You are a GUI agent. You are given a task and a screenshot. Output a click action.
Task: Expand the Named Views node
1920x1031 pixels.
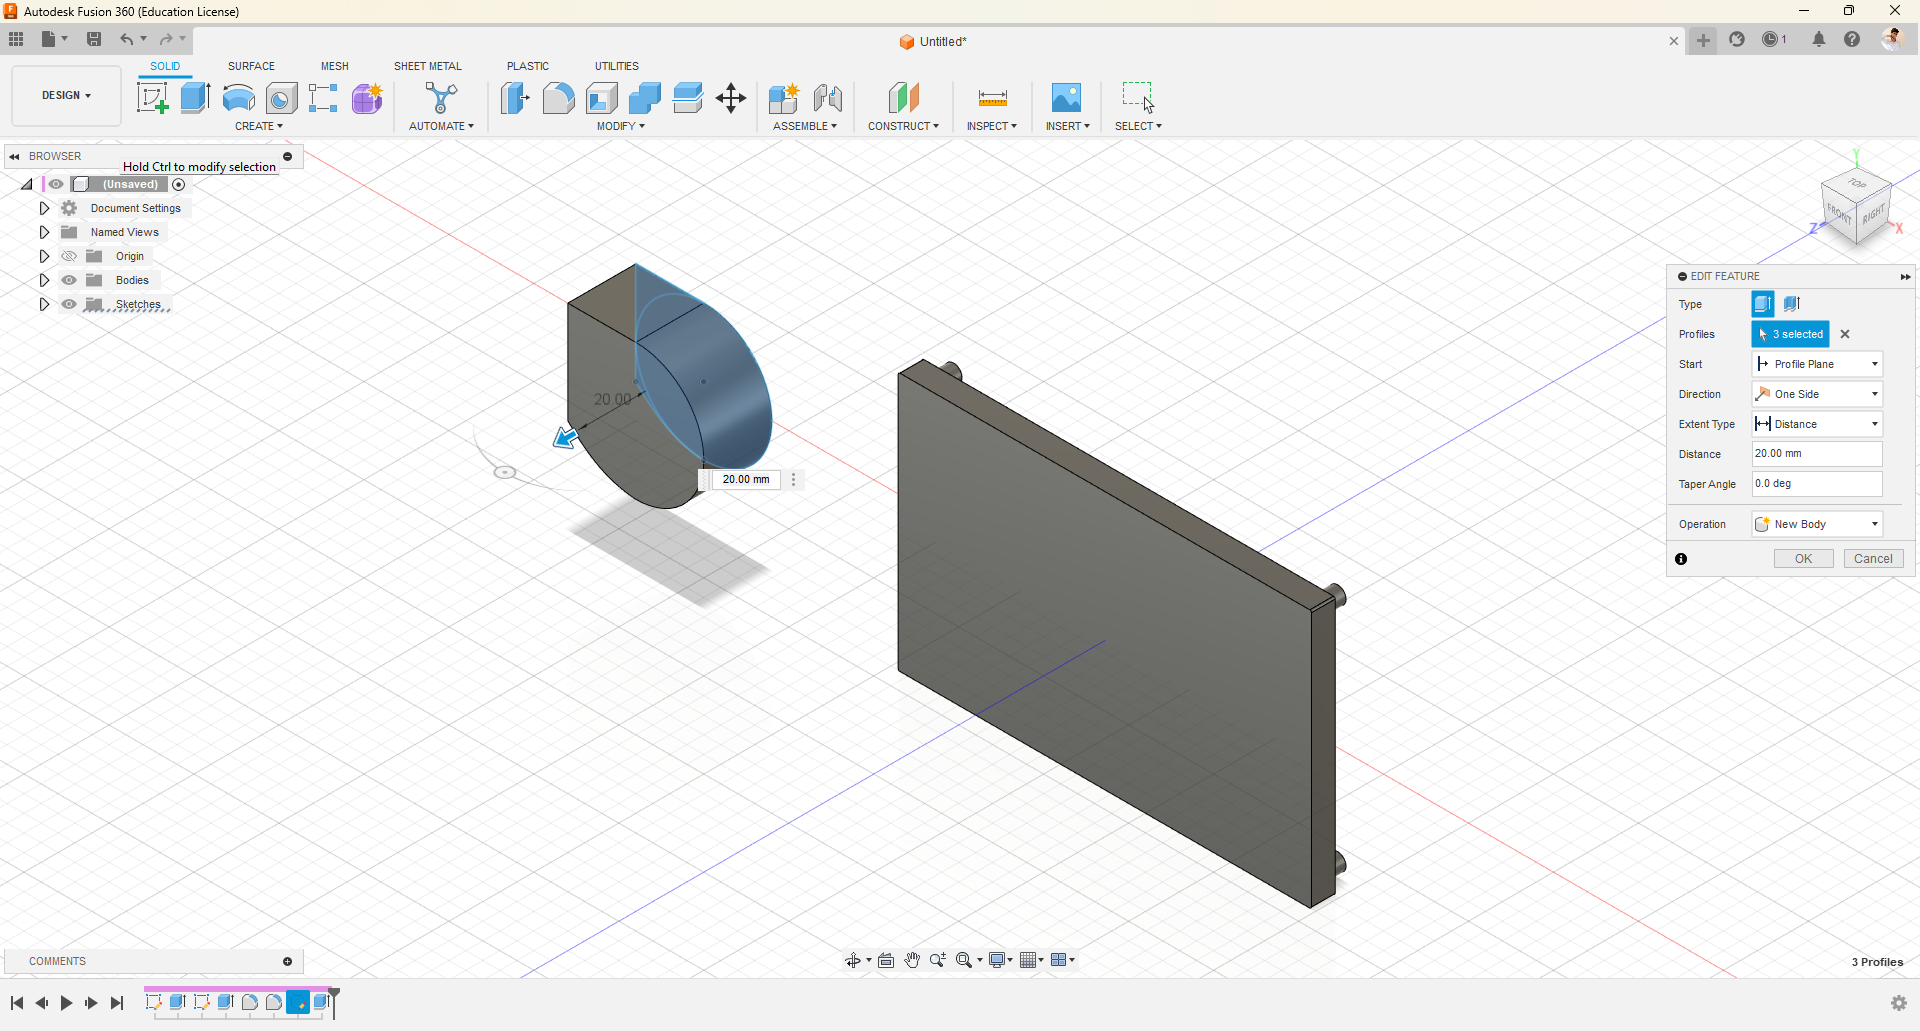[x=44, y=232]
